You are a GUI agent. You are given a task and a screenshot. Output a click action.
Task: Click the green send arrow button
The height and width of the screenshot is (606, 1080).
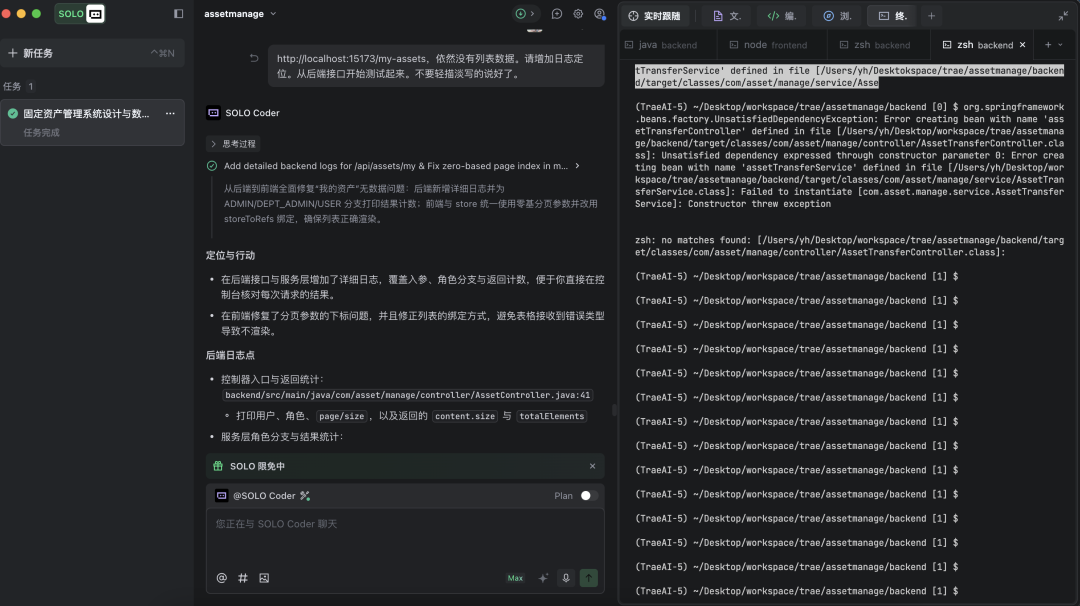(x=588, y=578)
